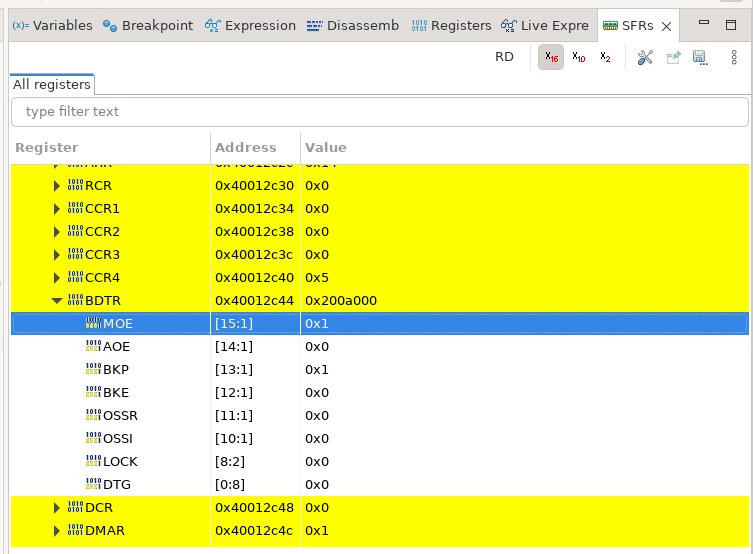Screen dimensions: 753x554
Task: Switch to the Disassemb tab
Action: point(353,25)
